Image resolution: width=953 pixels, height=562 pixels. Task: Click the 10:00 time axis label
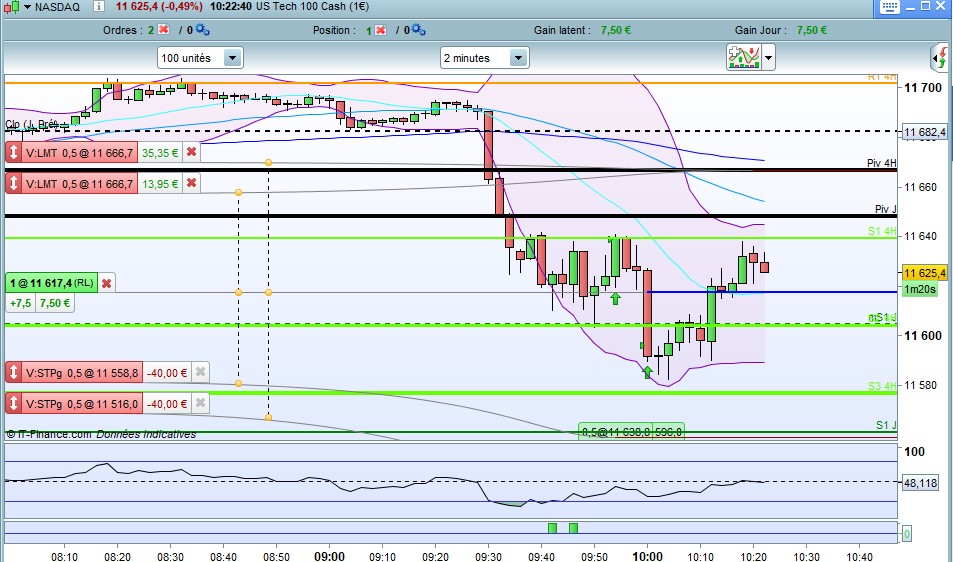[x=647, y=556]
